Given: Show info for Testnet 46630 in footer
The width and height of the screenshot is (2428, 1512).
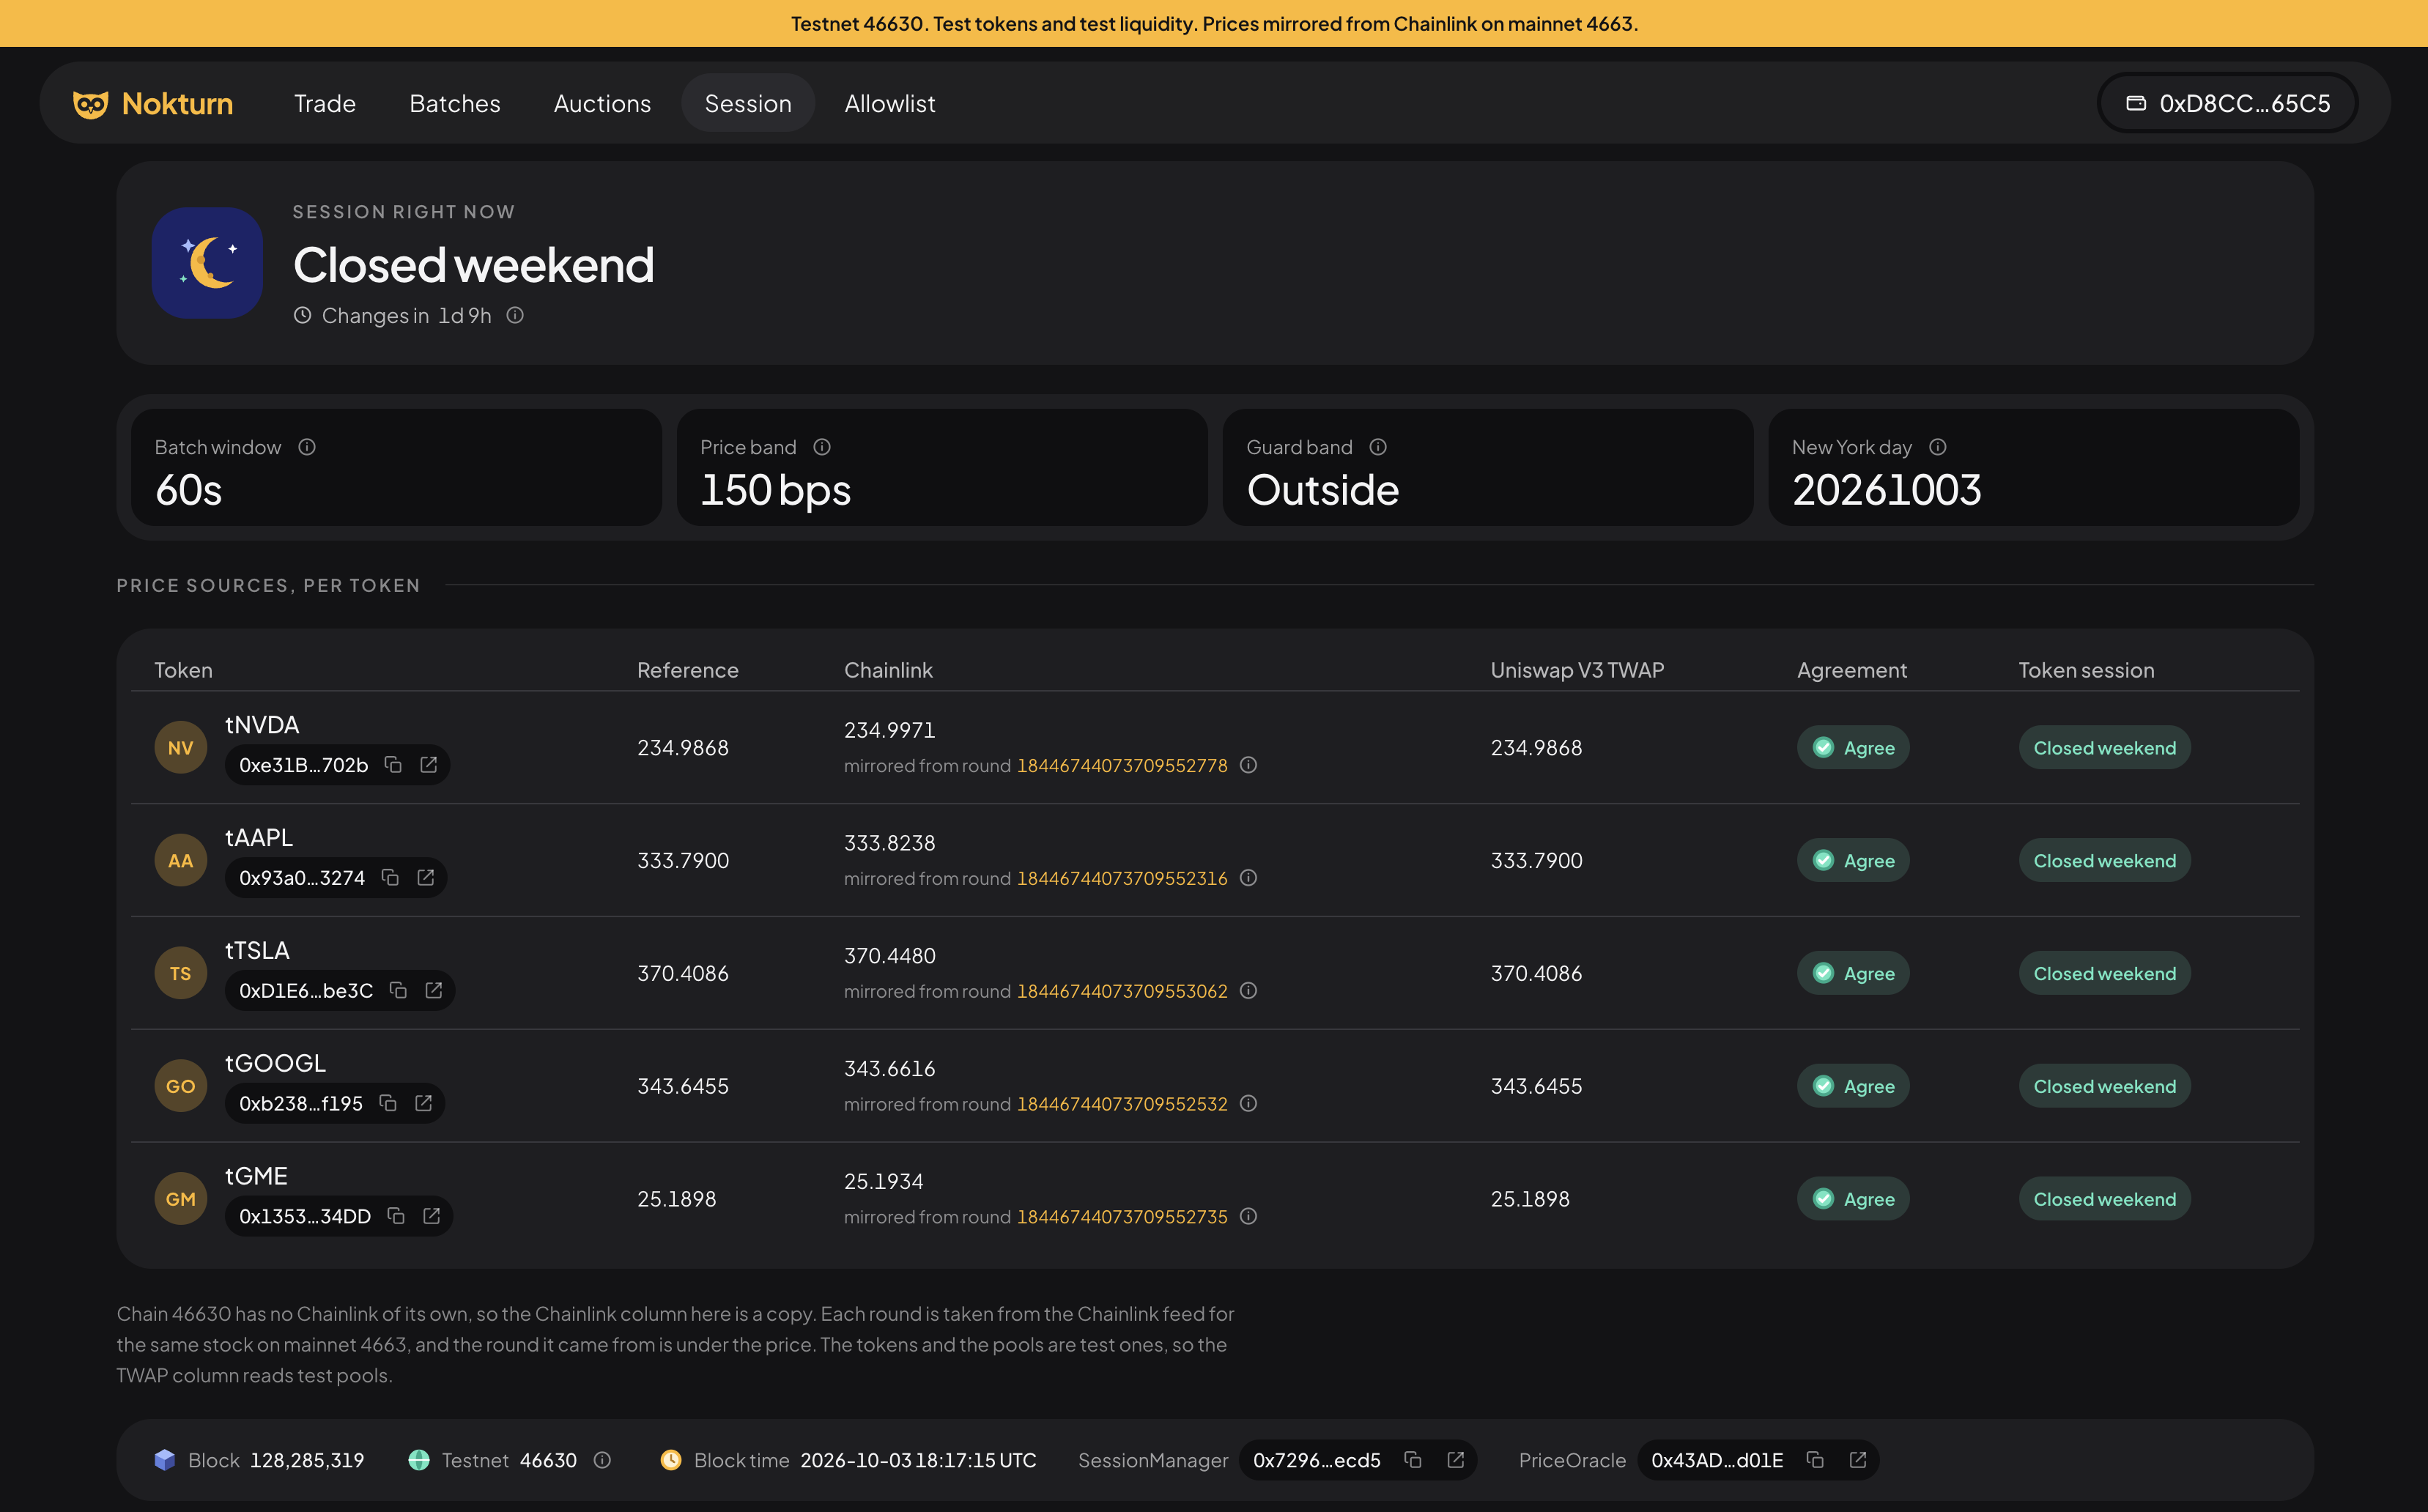Looking at the screenshot, I should coord(602,1460).
